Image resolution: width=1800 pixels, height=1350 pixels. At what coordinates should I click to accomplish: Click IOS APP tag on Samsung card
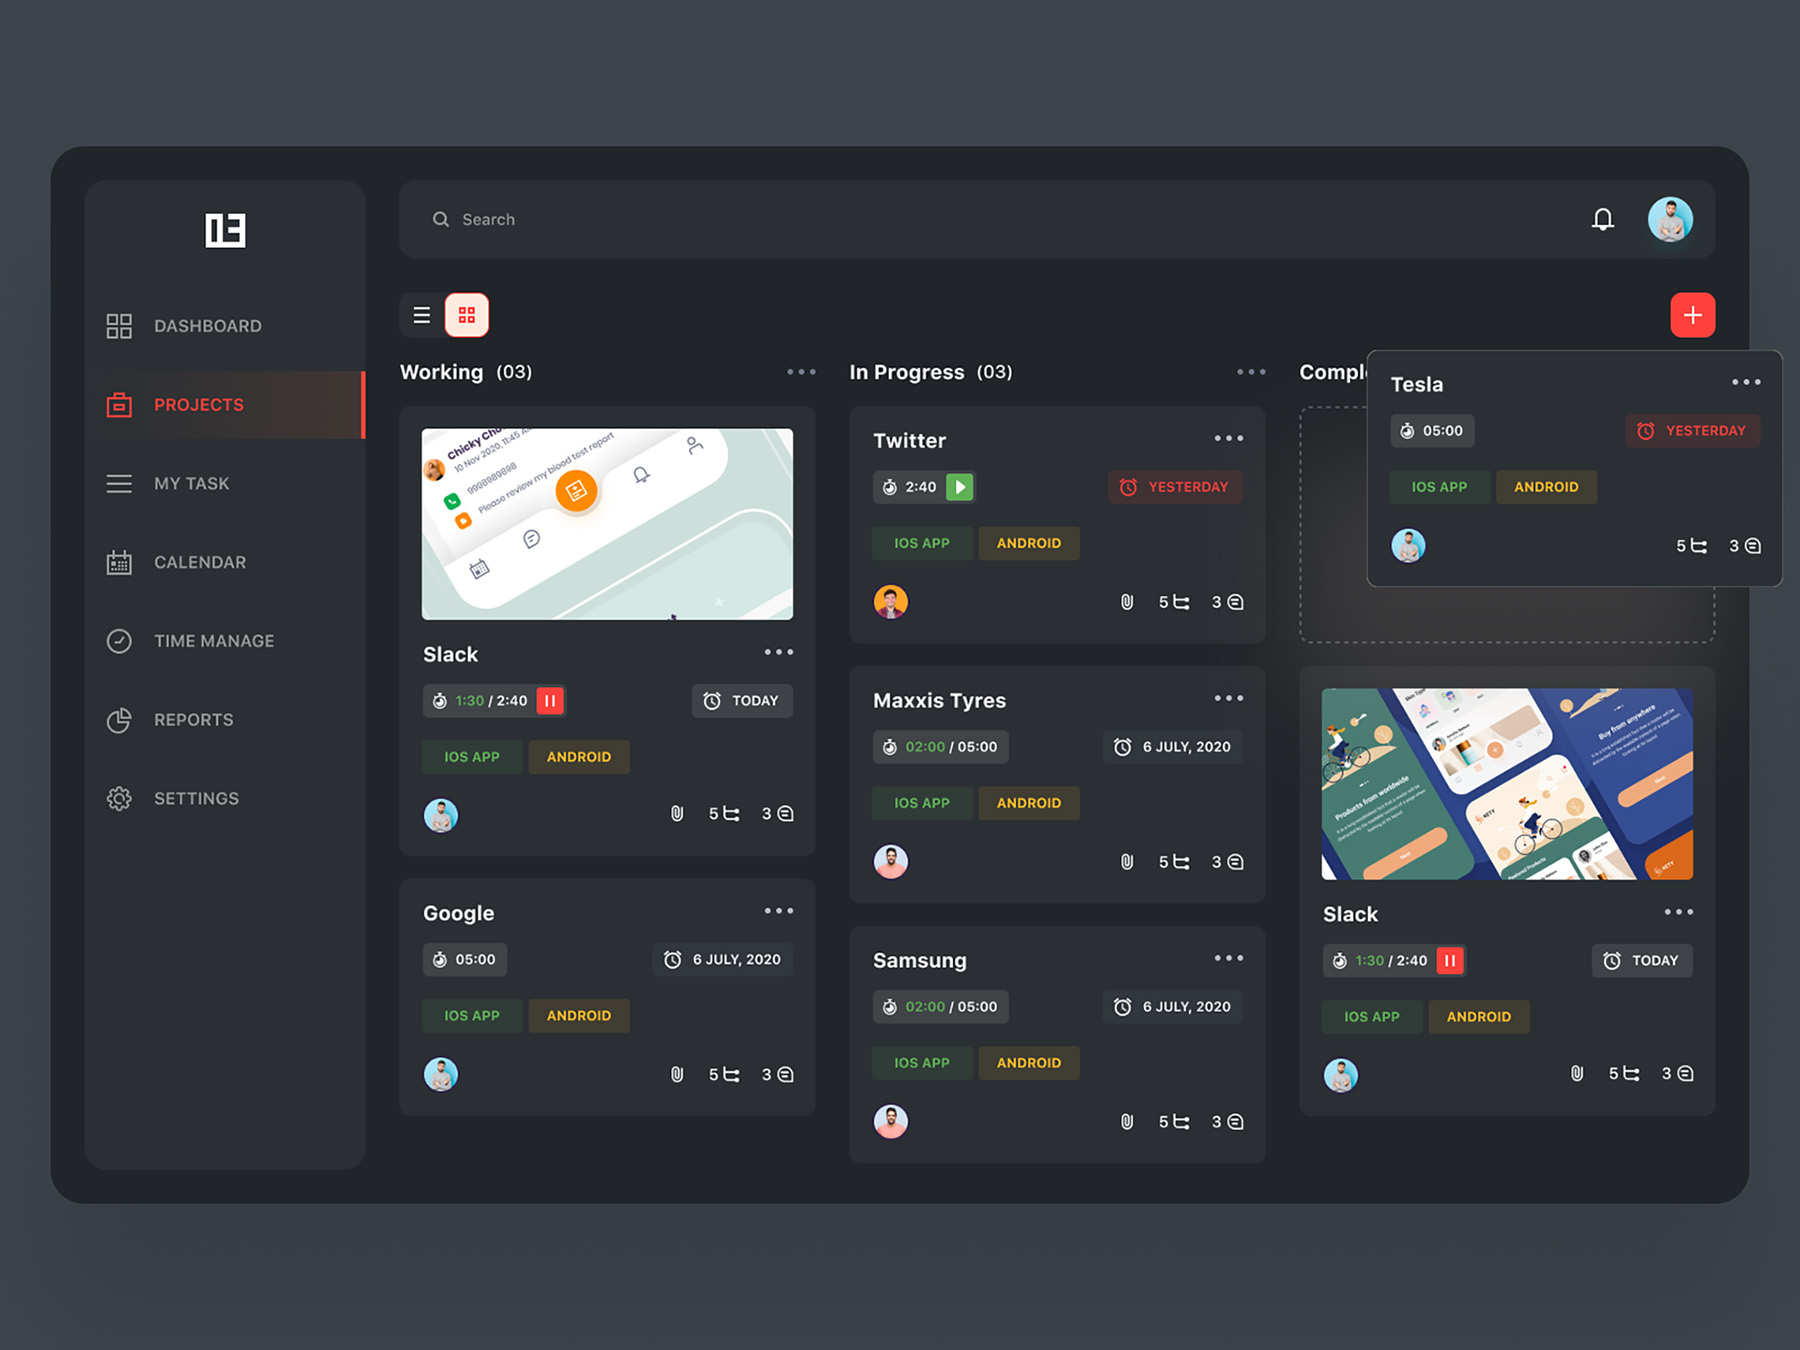click(922, 1063)
